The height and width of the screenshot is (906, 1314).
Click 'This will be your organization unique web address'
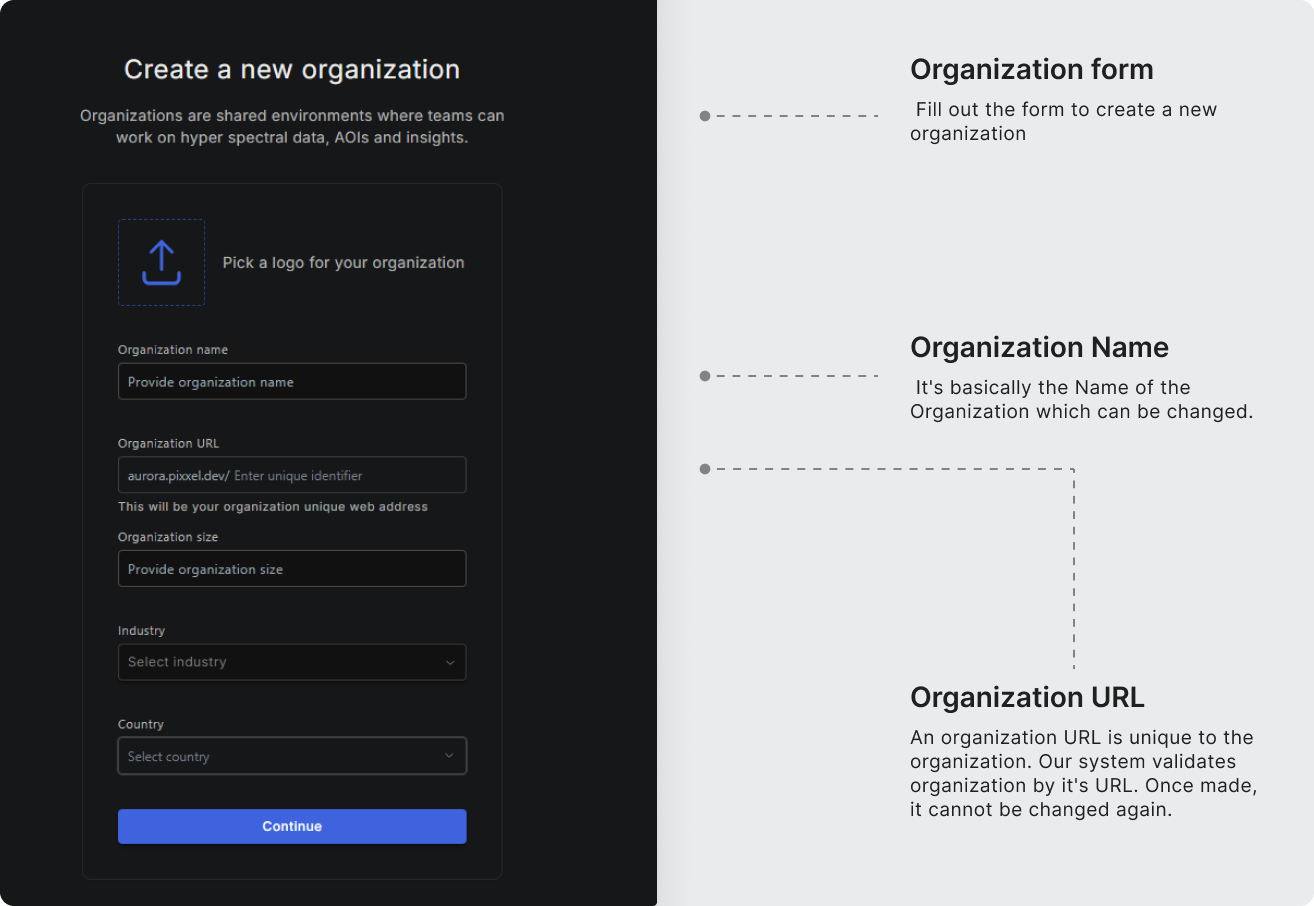click(273, 507)
